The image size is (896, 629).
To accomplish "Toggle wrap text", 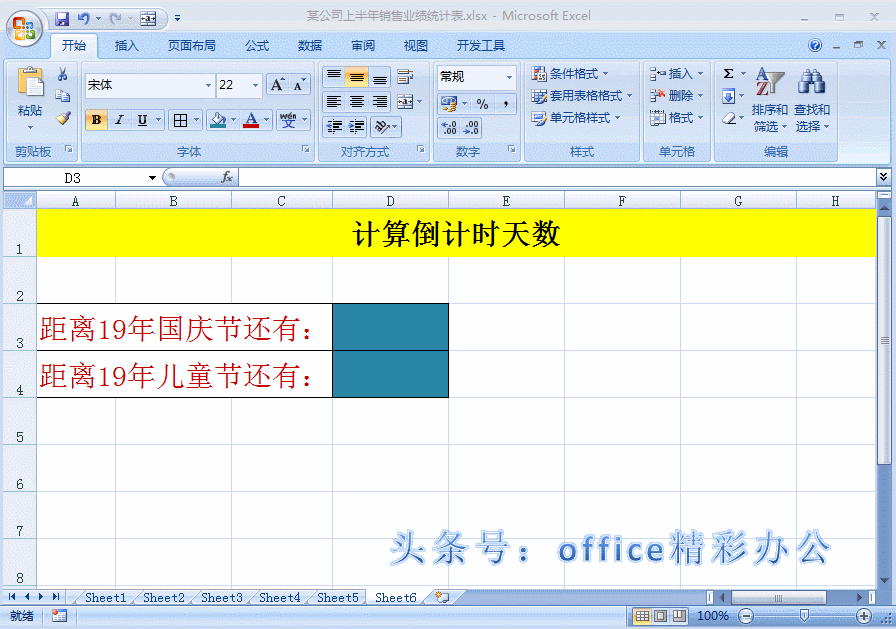I will (x=405, y=76).
